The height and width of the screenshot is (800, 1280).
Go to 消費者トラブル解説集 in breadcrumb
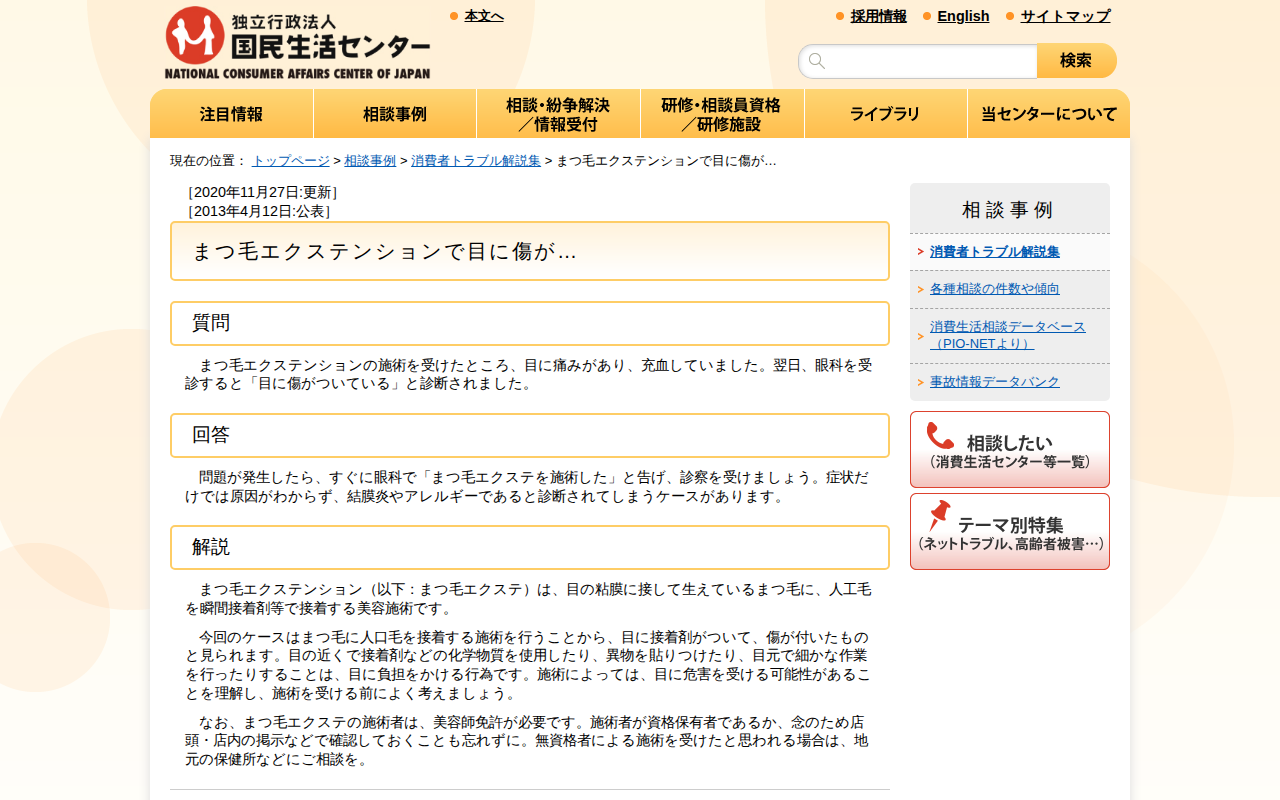(x=476, y=161)
